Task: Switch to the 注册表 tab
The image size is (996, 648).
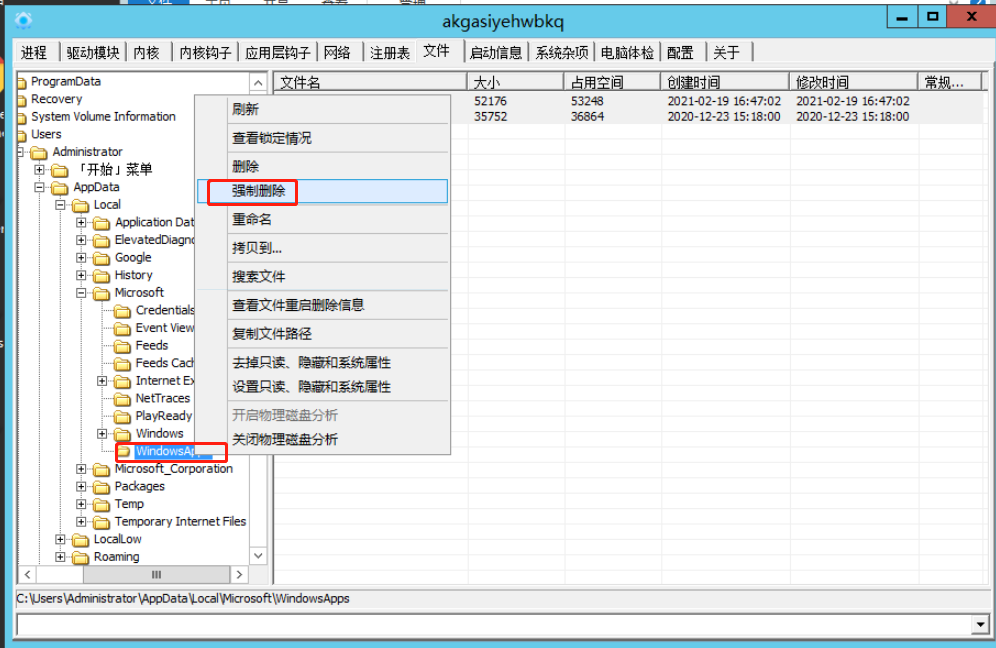Action: click(389, 53)
